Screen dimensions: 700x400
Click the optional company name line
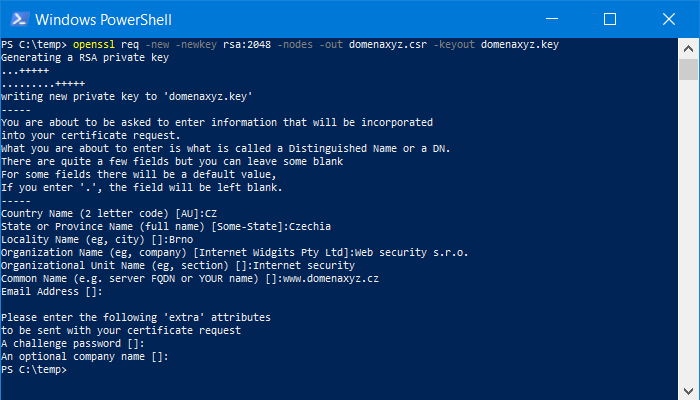(x=84, y=356)
